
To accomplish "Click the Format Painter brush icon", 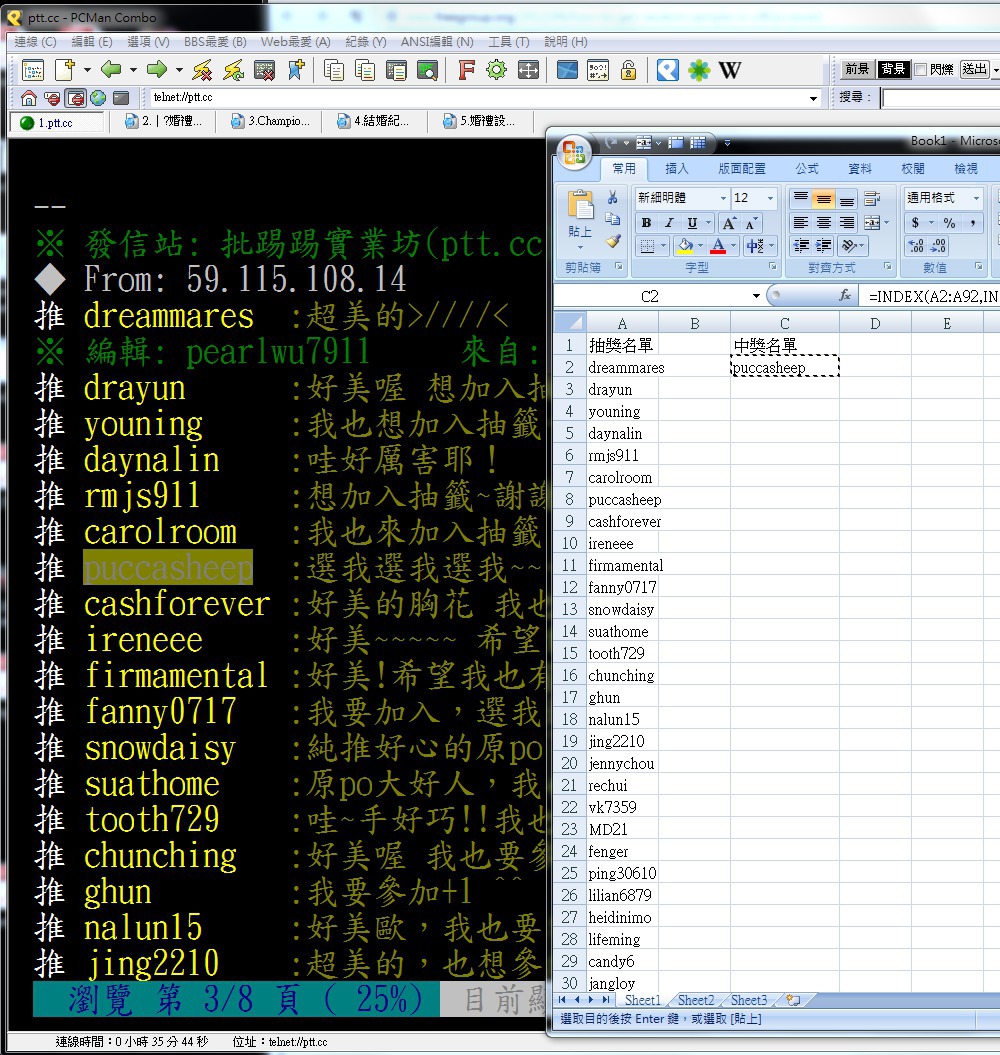I will (613, 241).
